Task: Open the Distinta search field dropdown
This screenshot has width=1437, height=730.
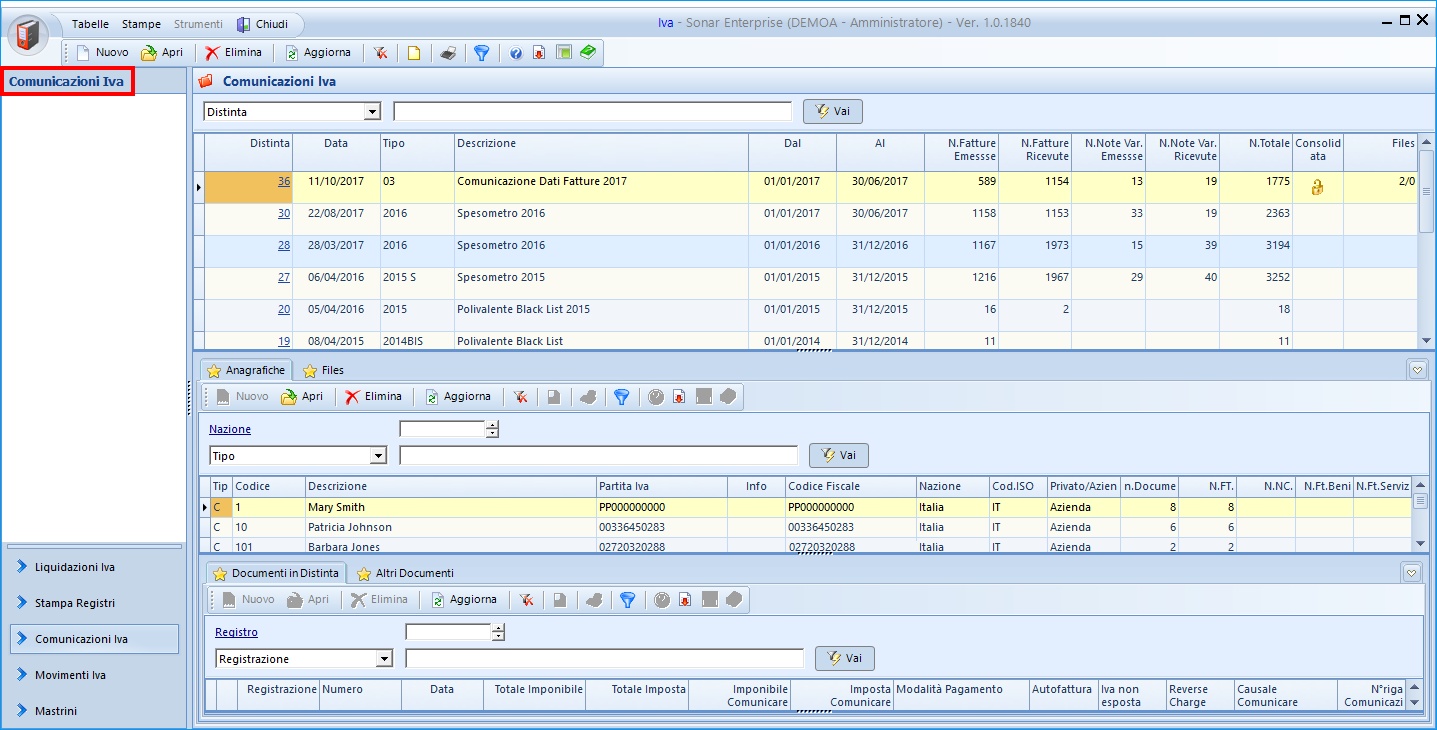Action: [372, 112]
